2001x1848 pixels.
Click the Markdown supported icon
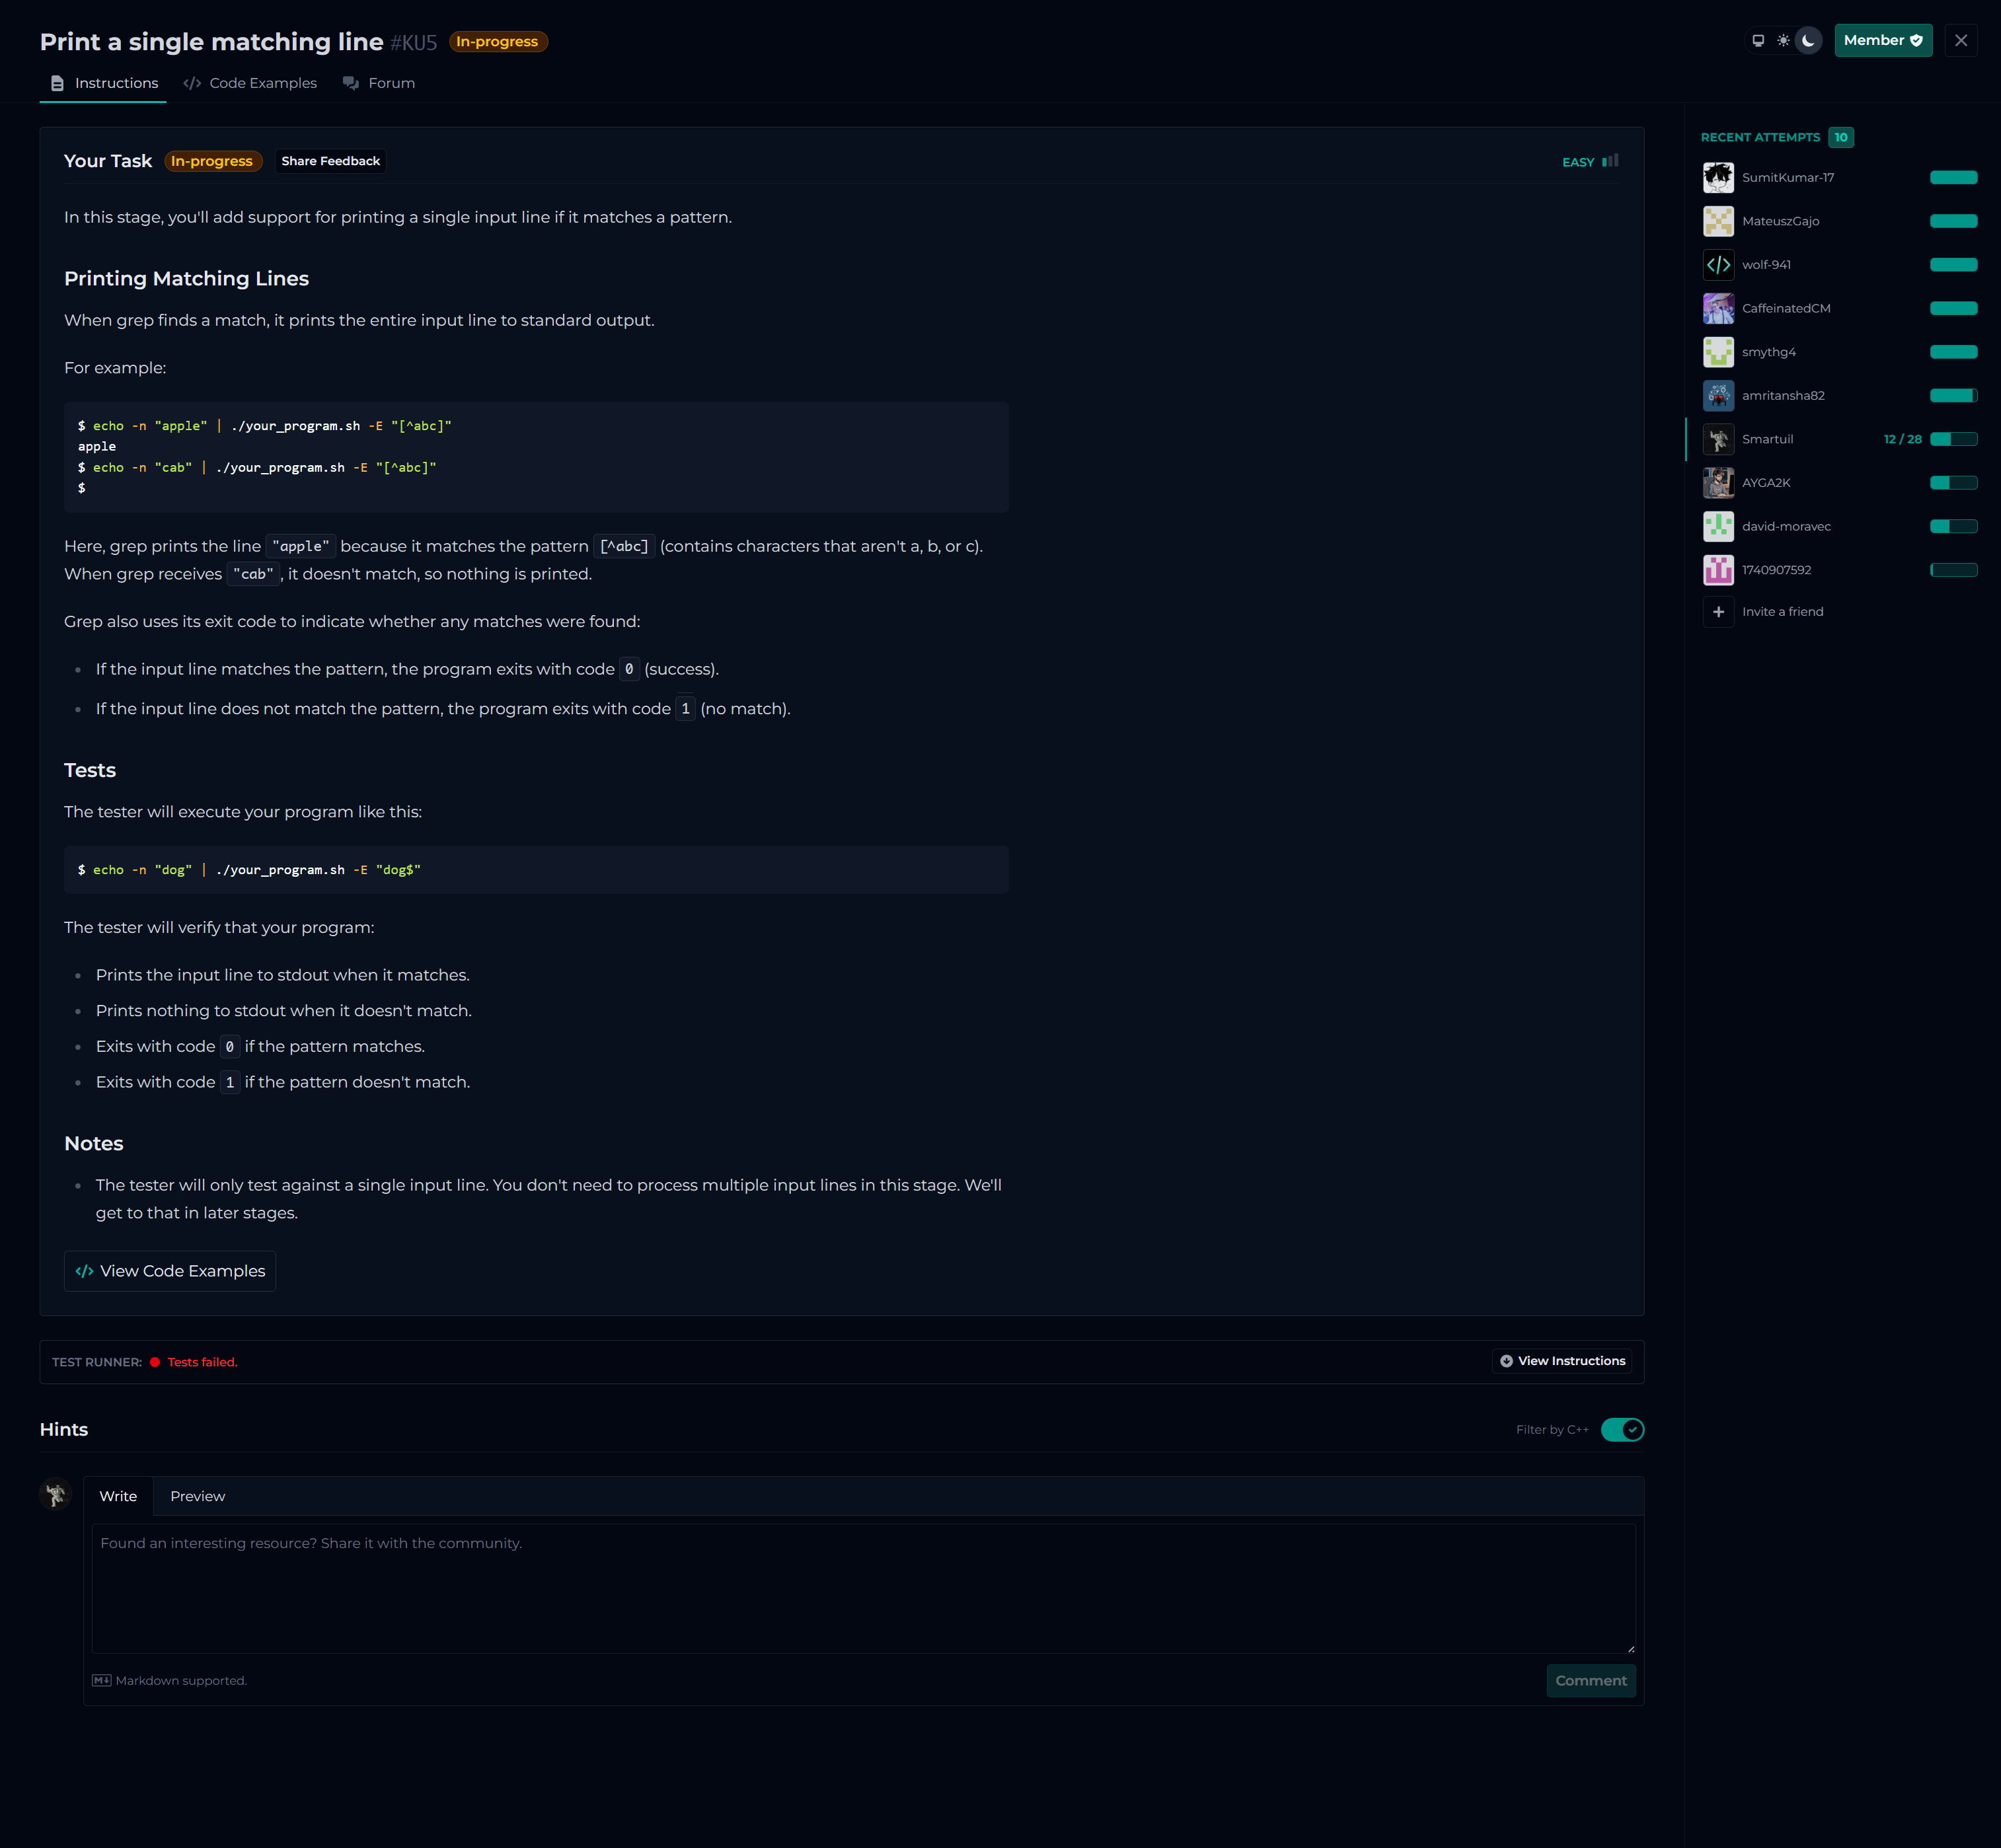[x=101, y=1681]
